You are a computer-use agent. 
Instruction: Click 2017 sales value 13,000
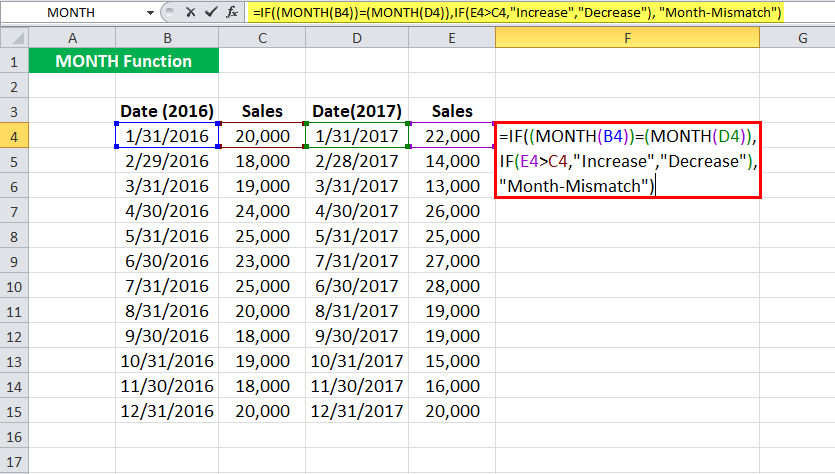(x=452, y=186)
